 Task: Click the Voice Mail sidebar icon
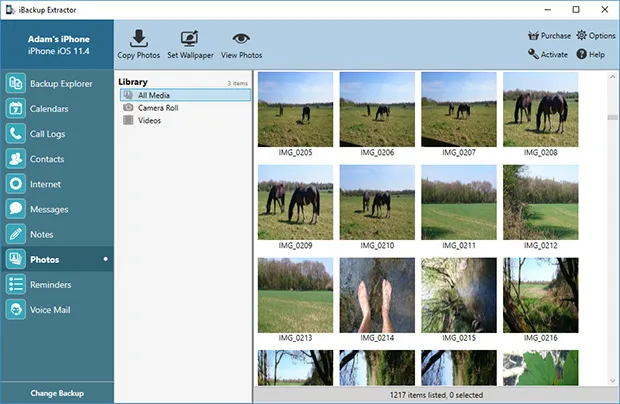pyautogui.click(x=16, y=310)
